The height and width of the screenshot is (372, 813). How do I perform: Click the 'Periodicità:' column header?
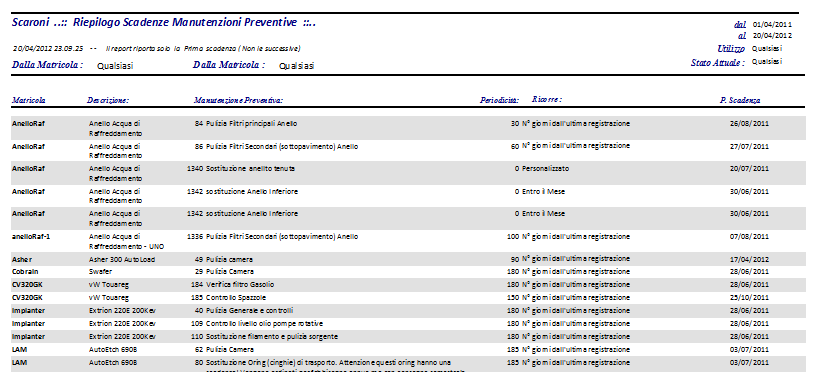tap(499, 100)
